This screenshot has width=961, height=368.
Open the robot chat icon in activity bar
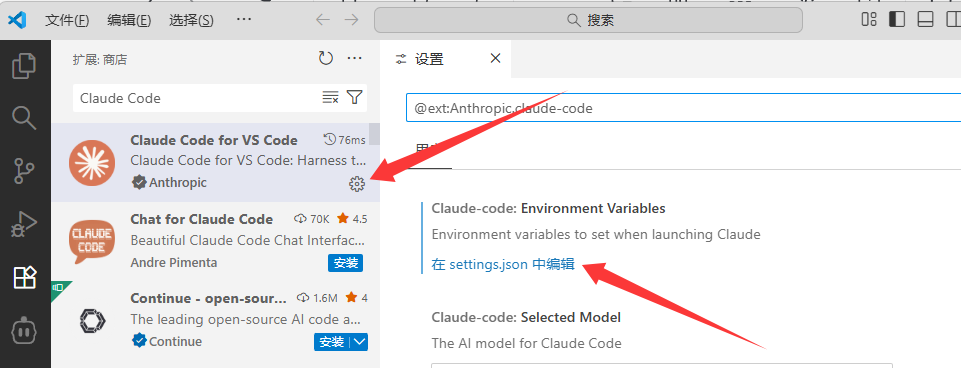point(25,331)
